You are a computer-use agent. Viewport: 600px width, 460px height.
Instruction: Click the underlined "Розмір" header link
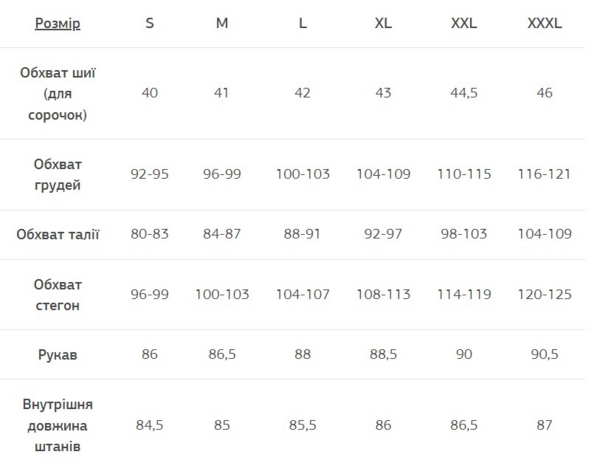tap(57, 23)
